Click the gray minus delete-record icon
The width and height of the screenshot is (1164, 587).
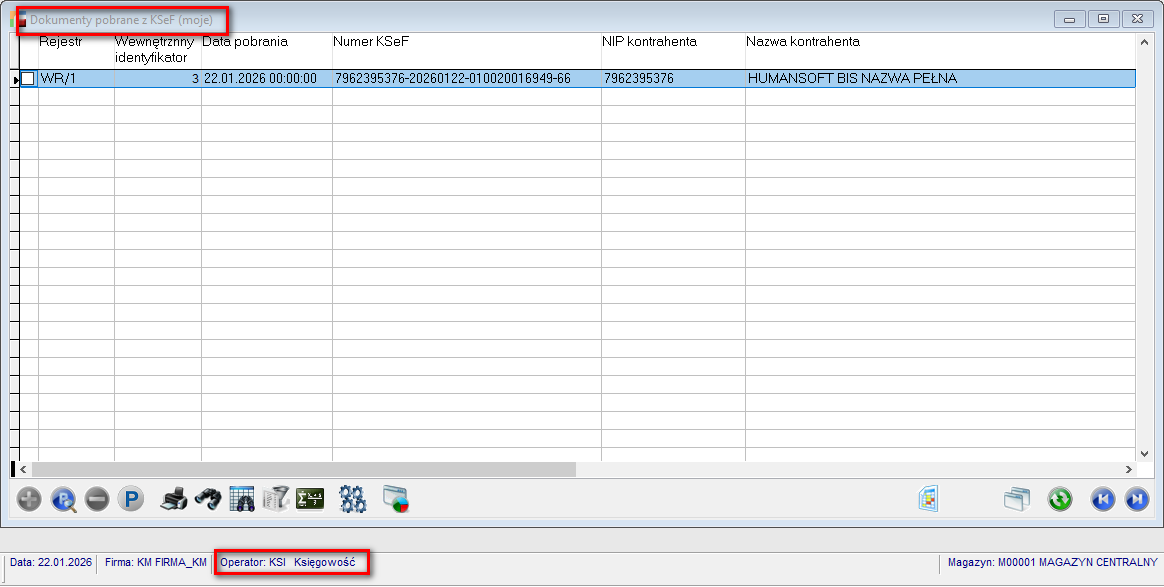tap(97, 499)
